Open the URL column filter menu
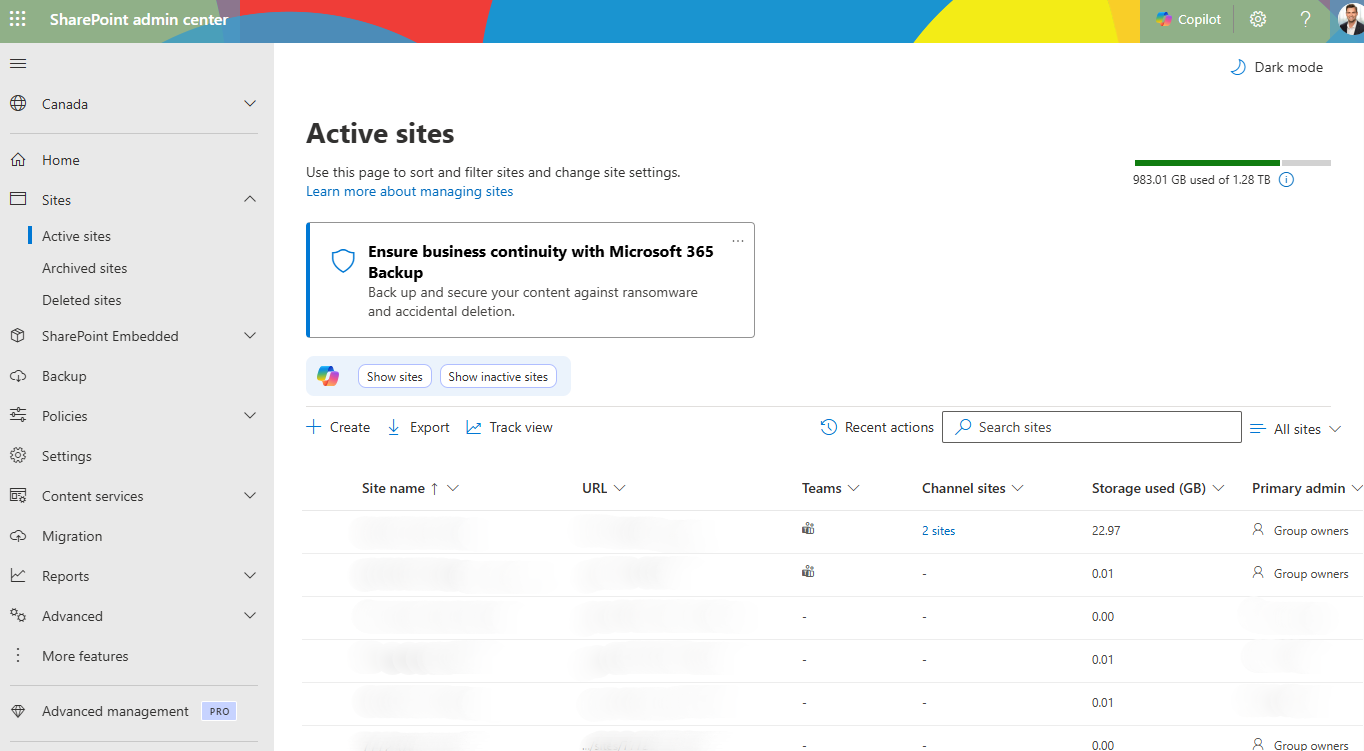This screenshot has height=751, width=1364. 619,488
